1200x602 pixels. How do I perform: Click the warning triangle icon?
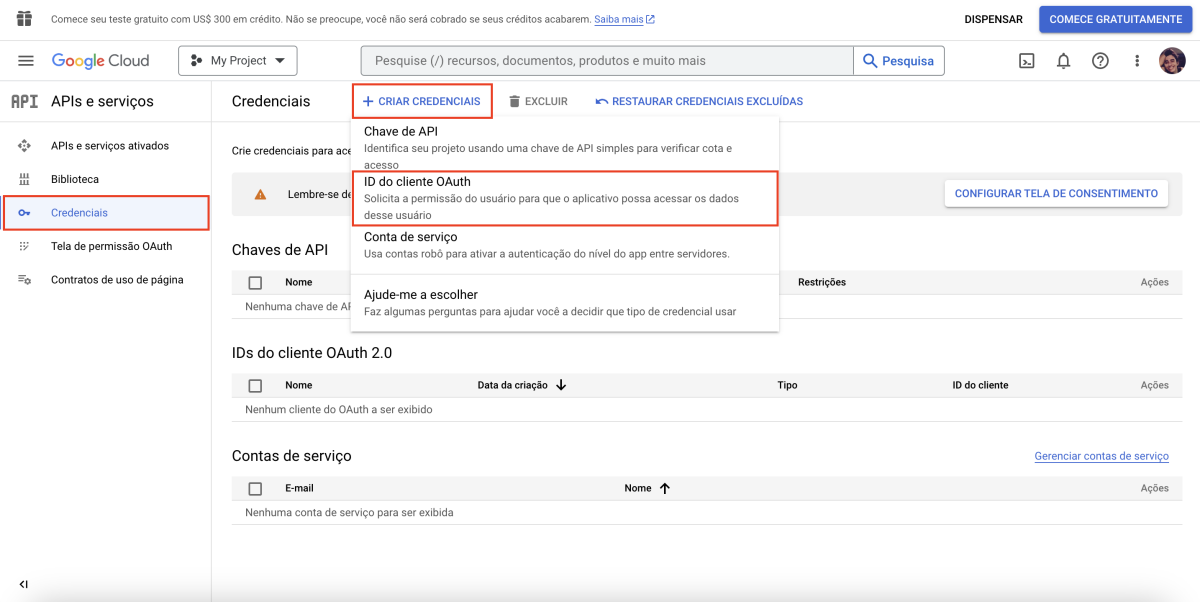pos(260,194)
